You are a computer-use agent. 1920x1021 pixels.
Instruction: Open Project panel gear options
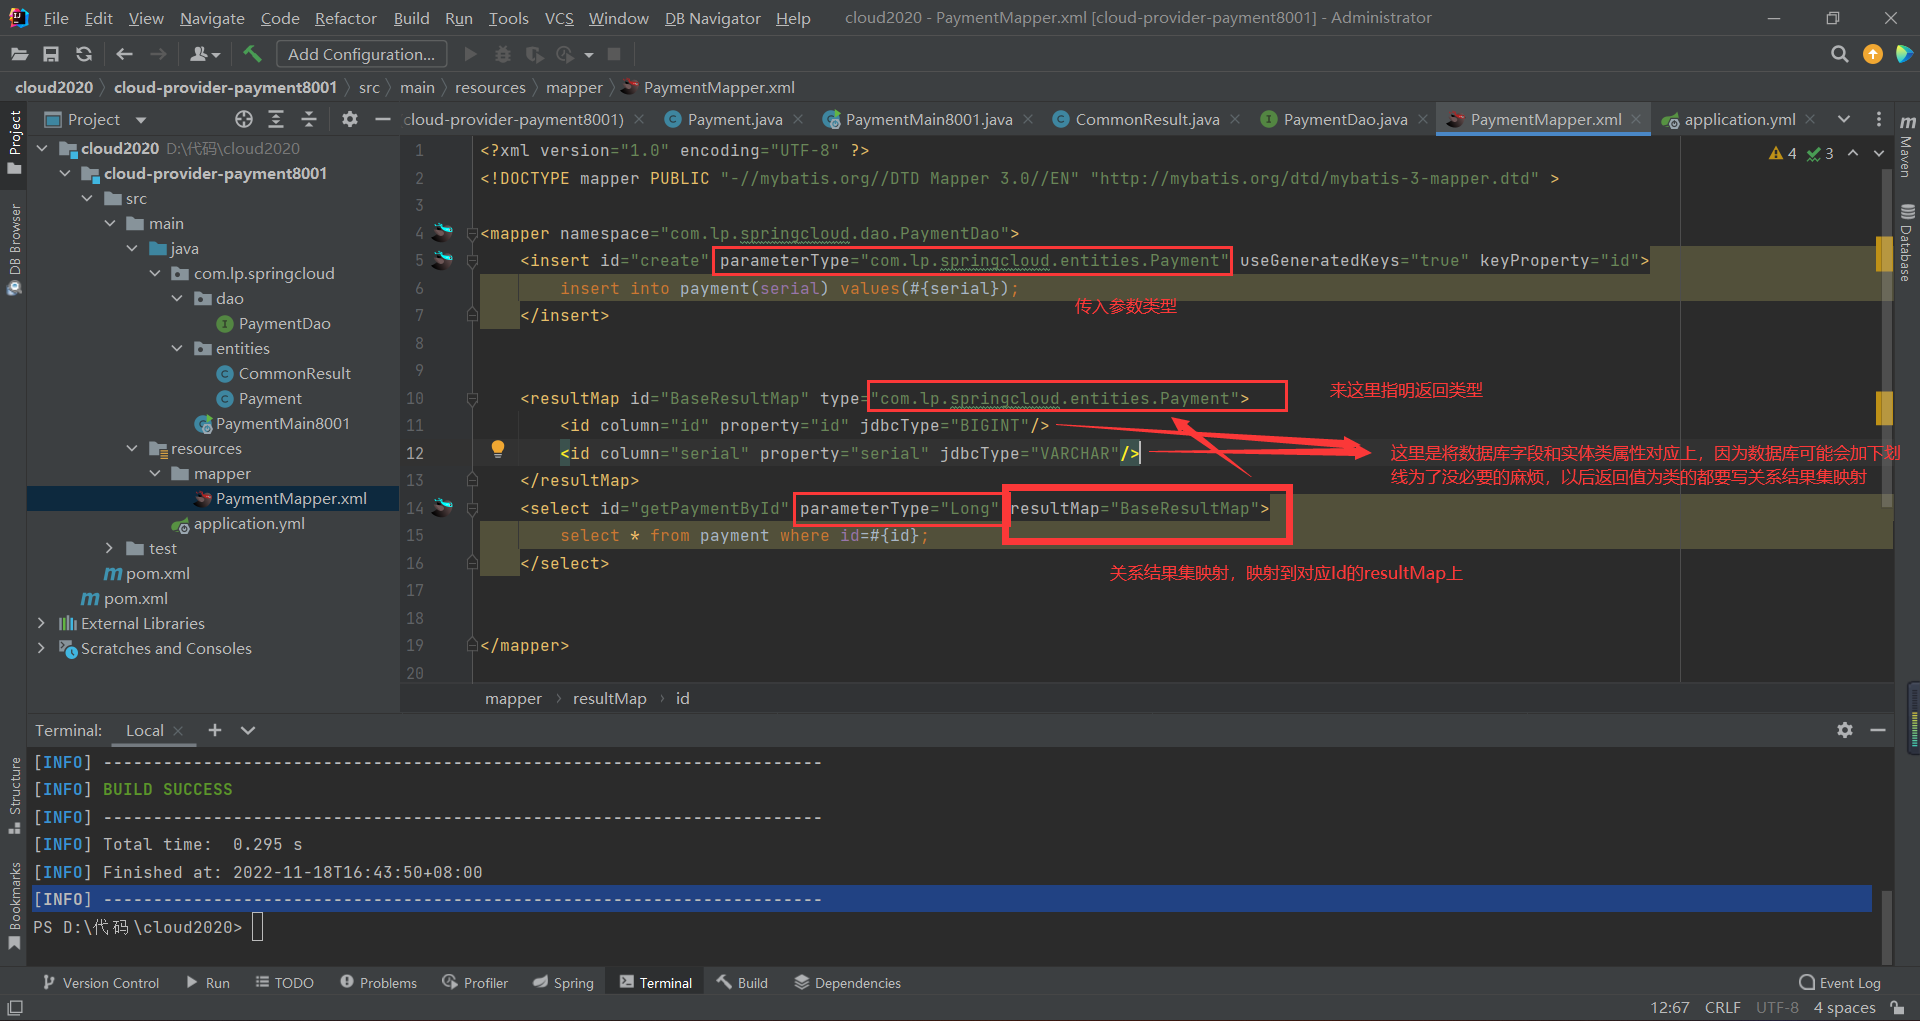pyautogui.click(x=349, y=119)
